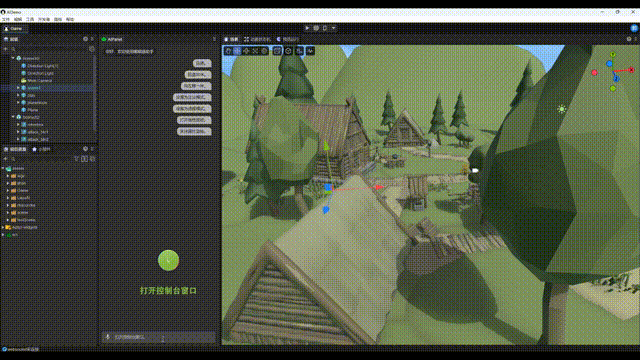This screenshot has width=640, height=360.
Task: Click the Play button in top toolbar
Action: pyautogui.click(x=307, y=28)
